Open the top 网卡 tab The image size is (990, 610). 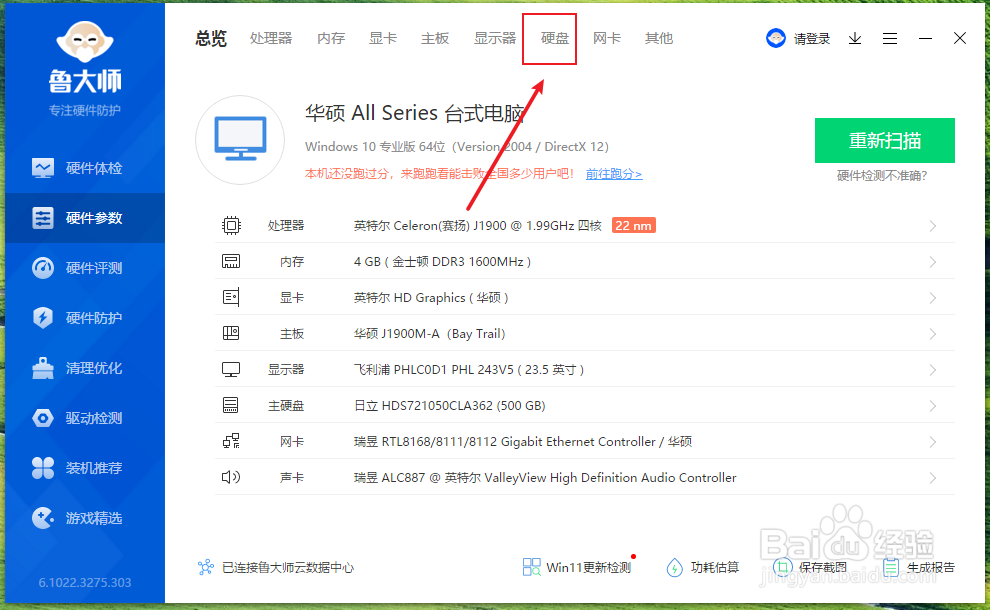tap(607, 39)
